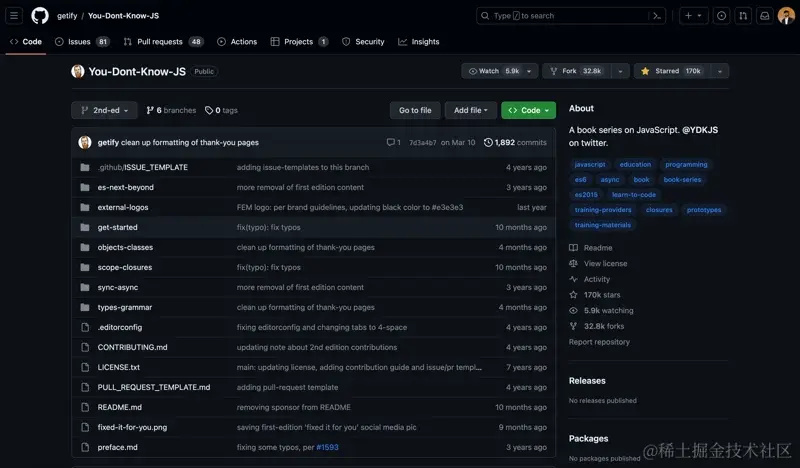Open the 2nd-ed branch selector
Viewport: 800px width, 468px height.
click(105, 110)
